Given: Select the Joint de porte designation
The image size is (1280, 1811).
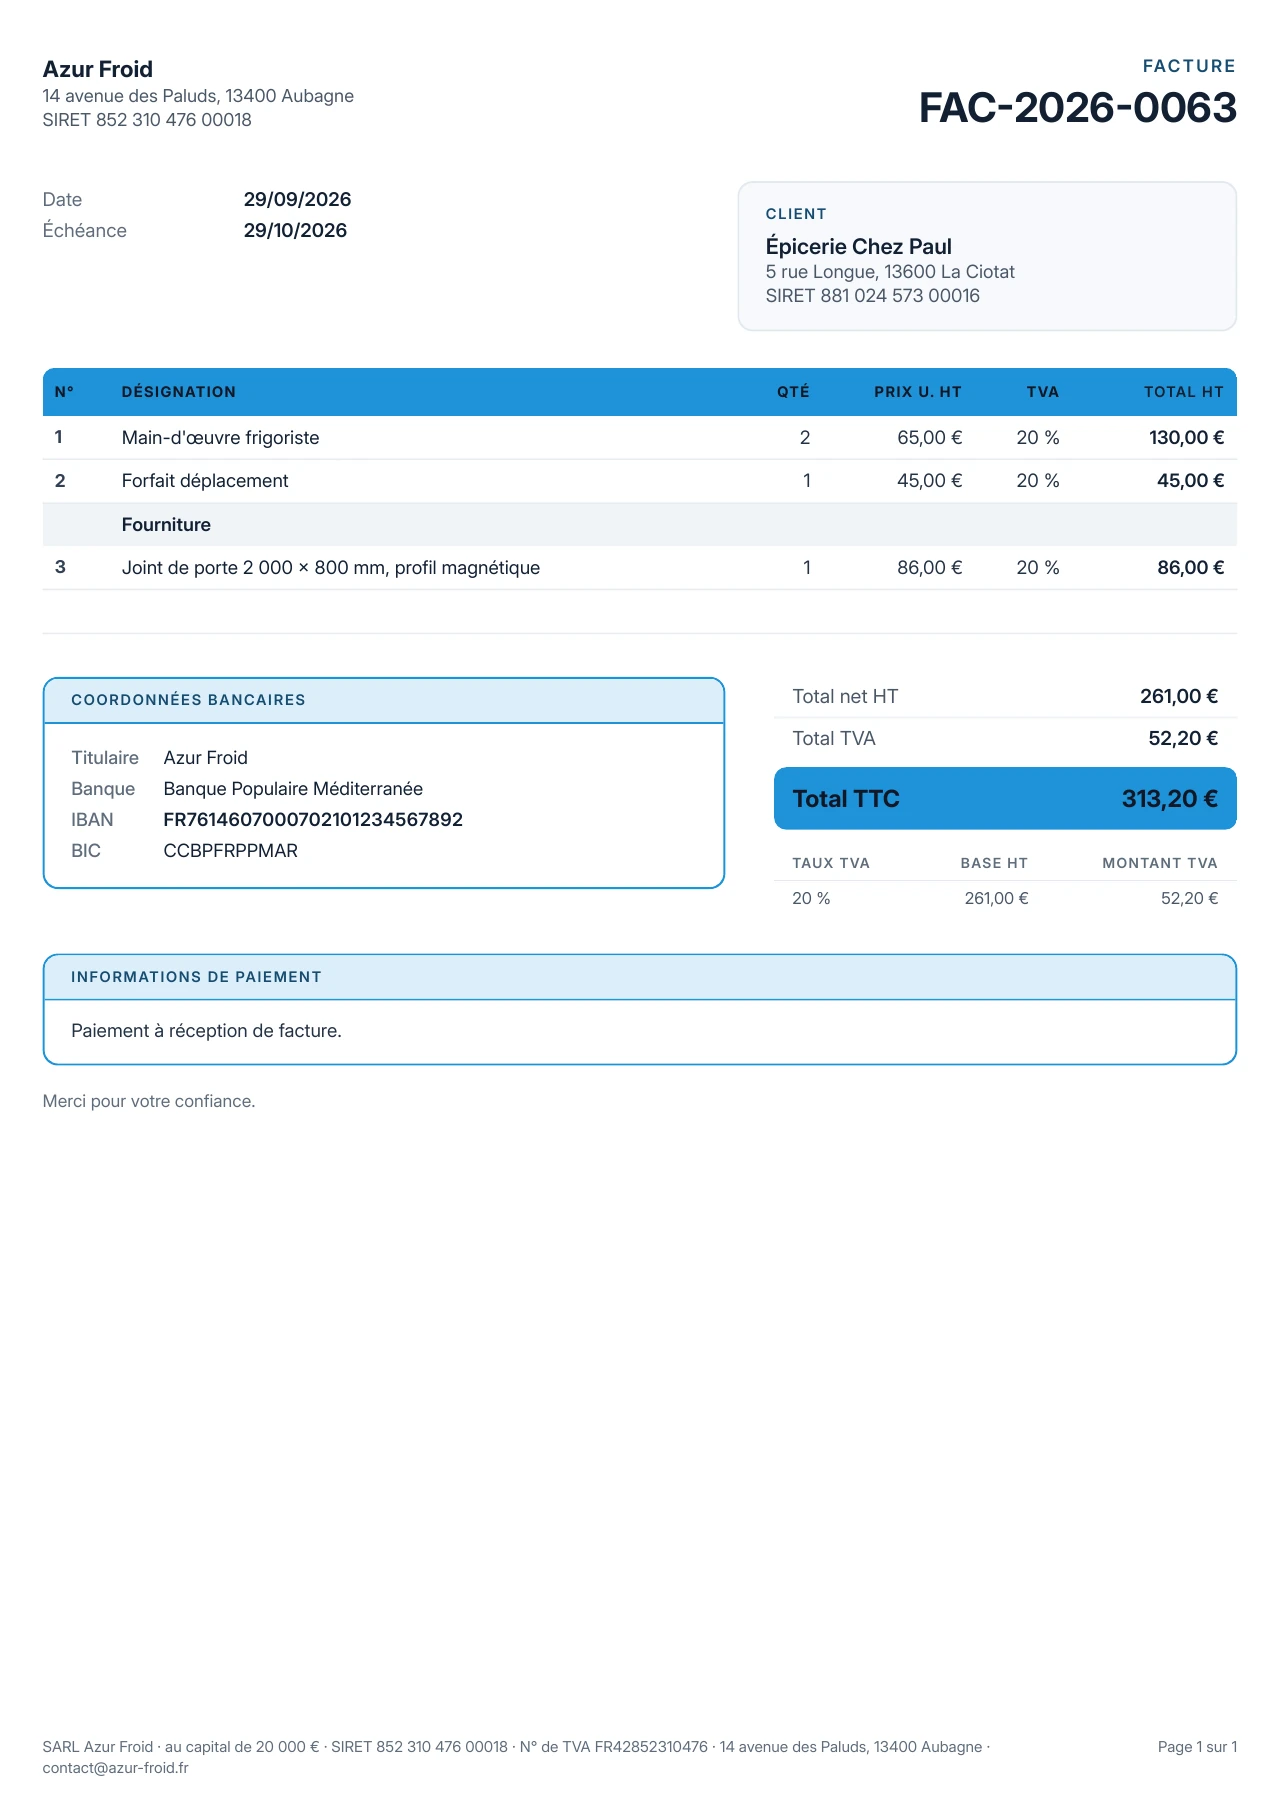Looking at the screenshot, I should (331, 568).
